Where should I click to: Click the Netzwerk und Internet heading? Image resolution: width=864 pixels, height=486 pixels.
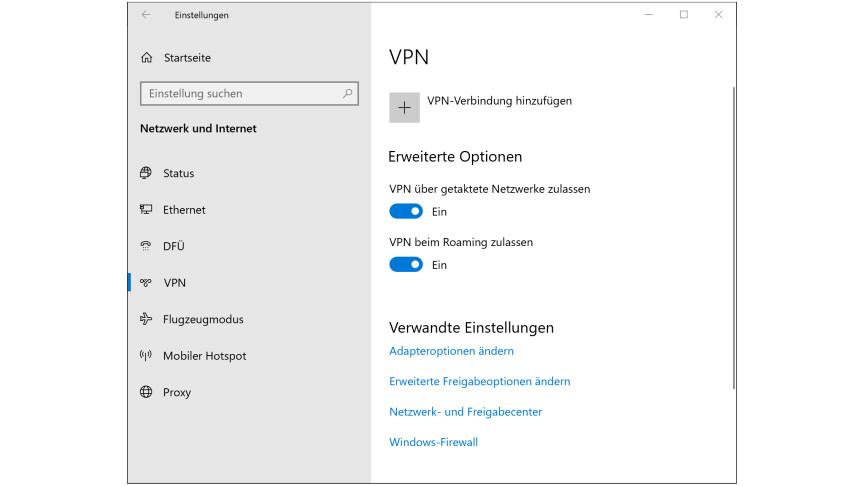(x=198, y=128)
